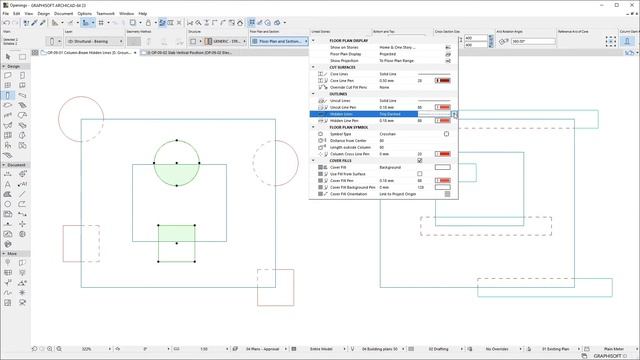
Task: Click the Length outside Column row
Action: [x=384, y=147]
